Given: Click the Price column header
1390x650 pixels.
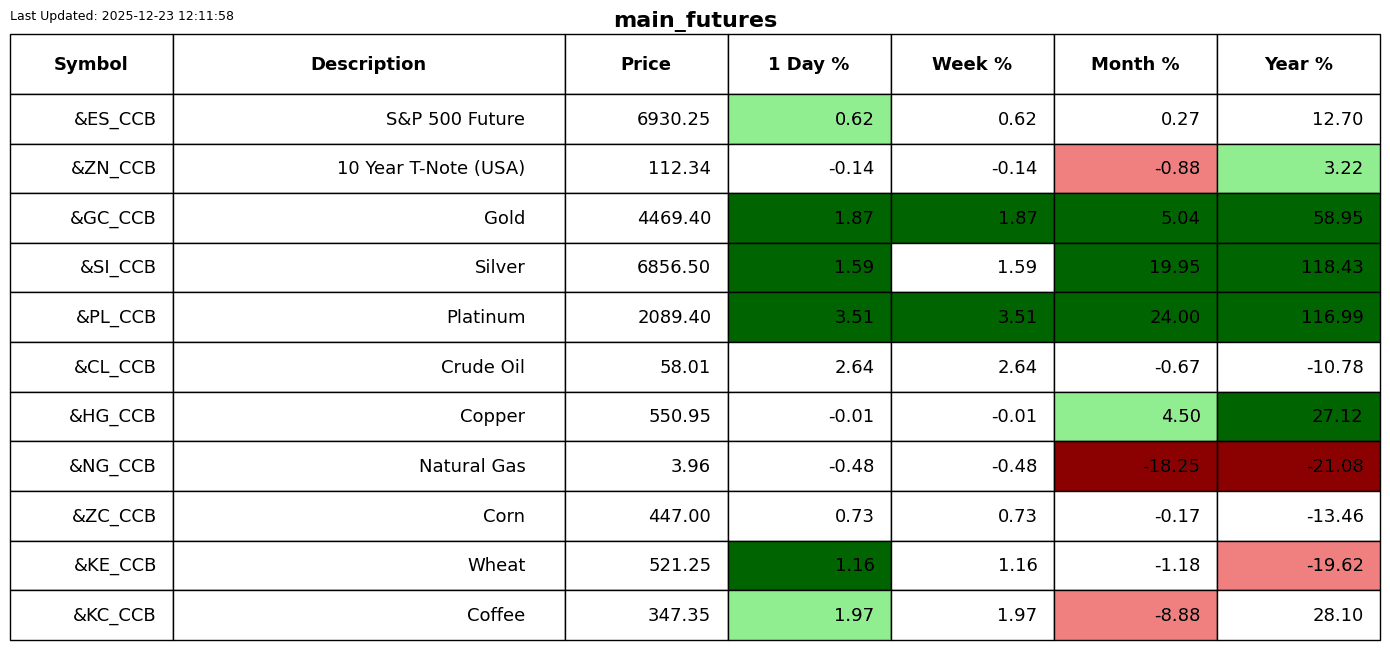Looking at the screenshot, I should (646, 64).
